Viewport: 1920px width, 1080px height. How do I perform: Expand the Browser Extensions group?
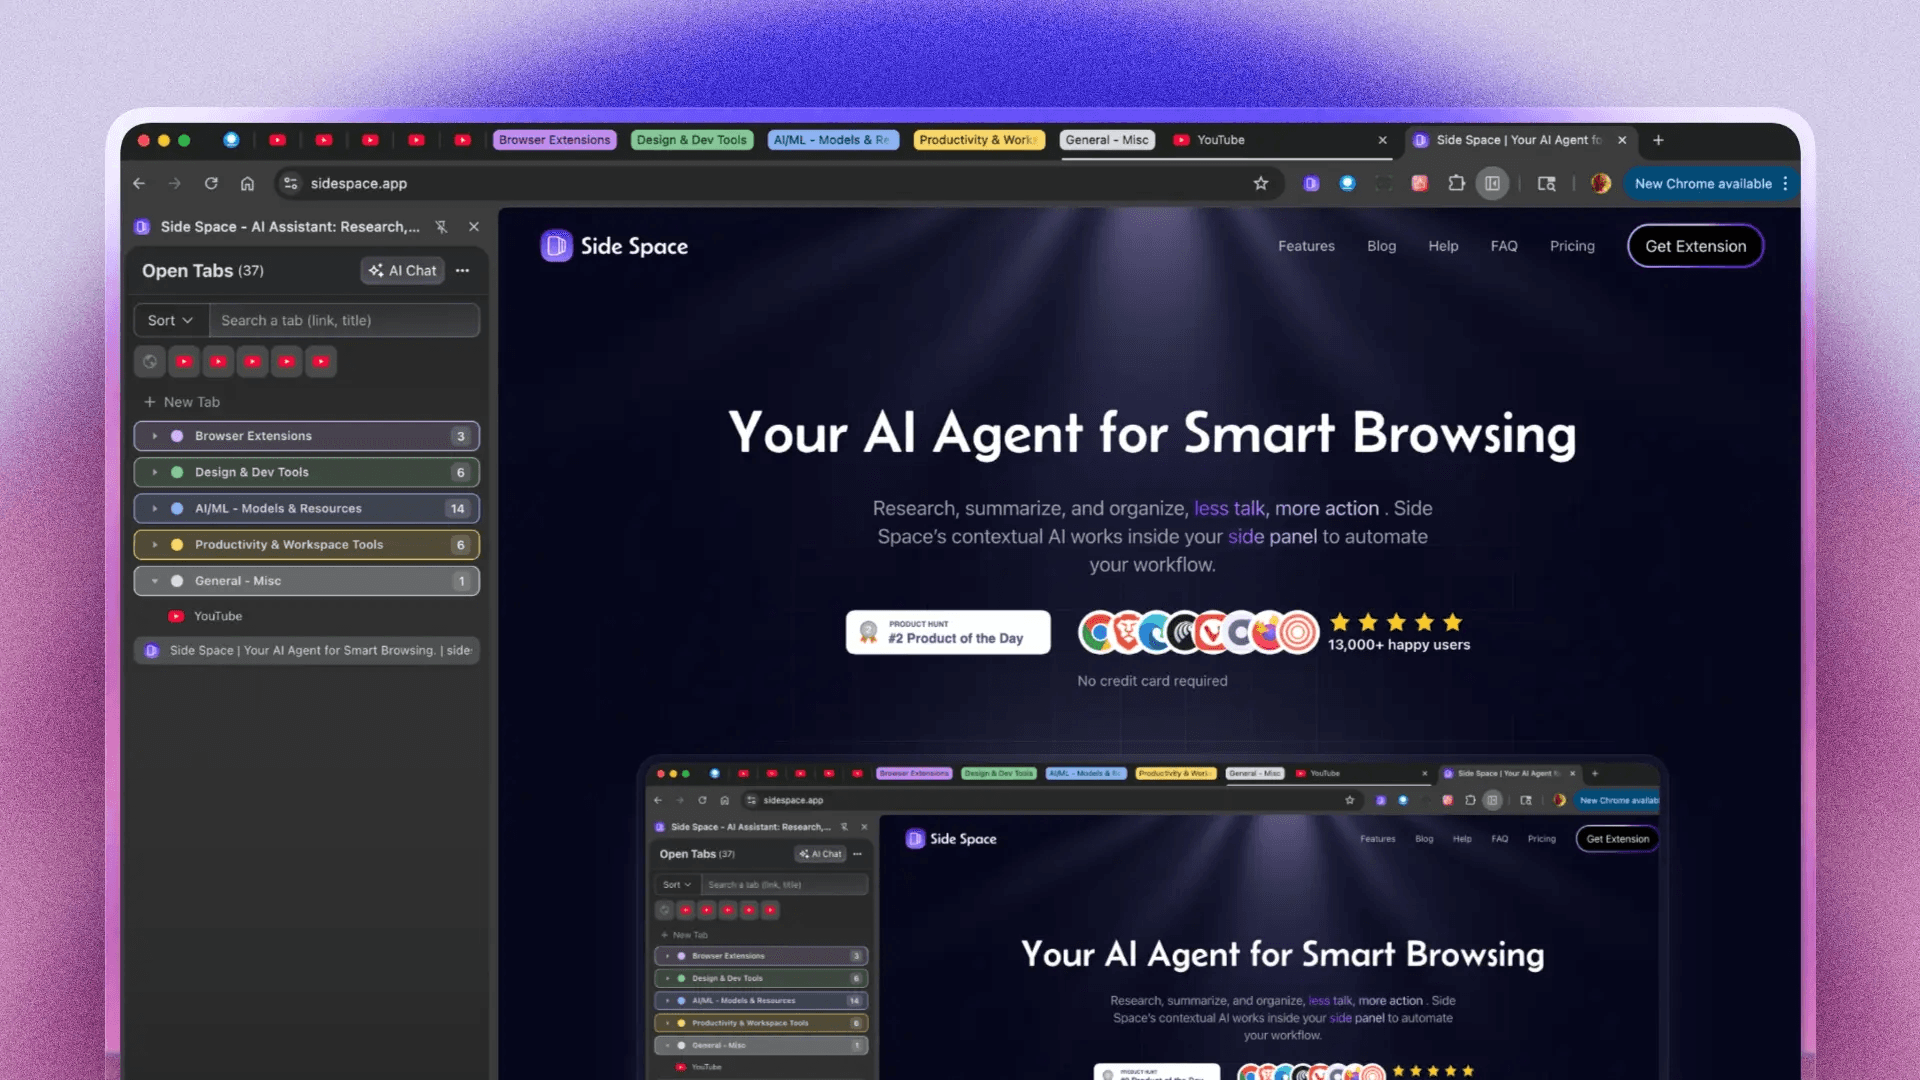[x=155, y=436]
